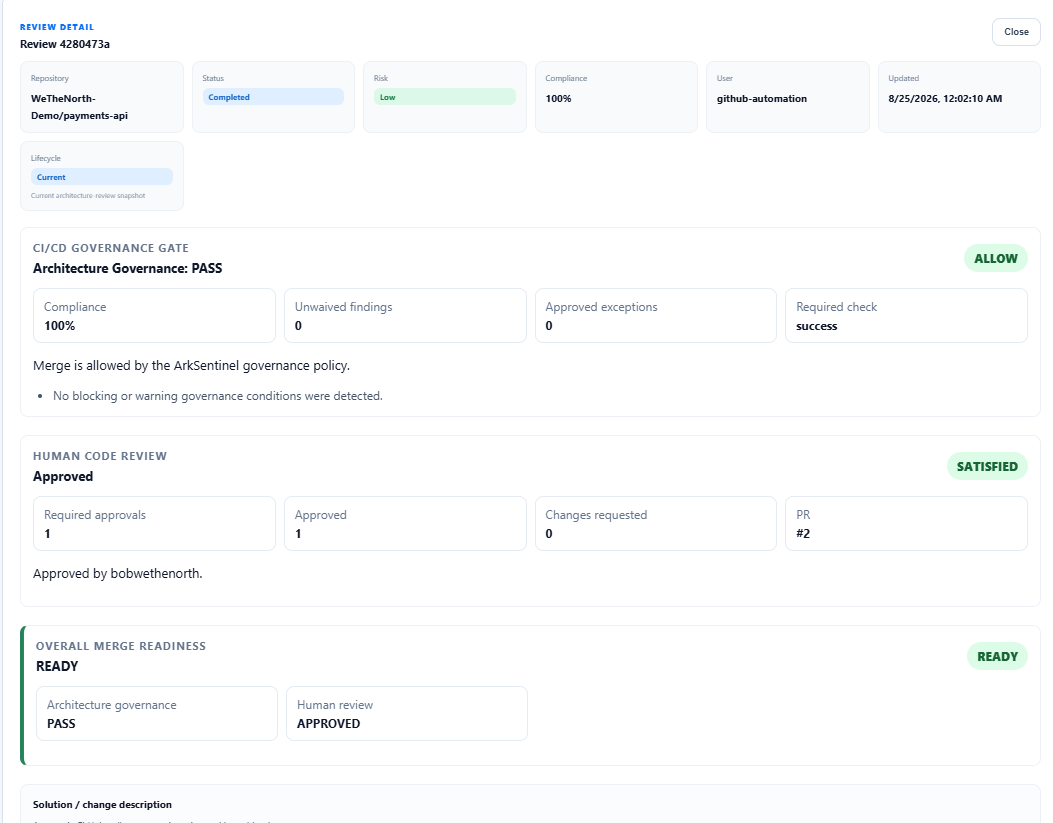The width and height of the screenshot is (1053, 823).
Task: Click the "REVIEW DETAIL" label
Action: click(x=57, y=27)
